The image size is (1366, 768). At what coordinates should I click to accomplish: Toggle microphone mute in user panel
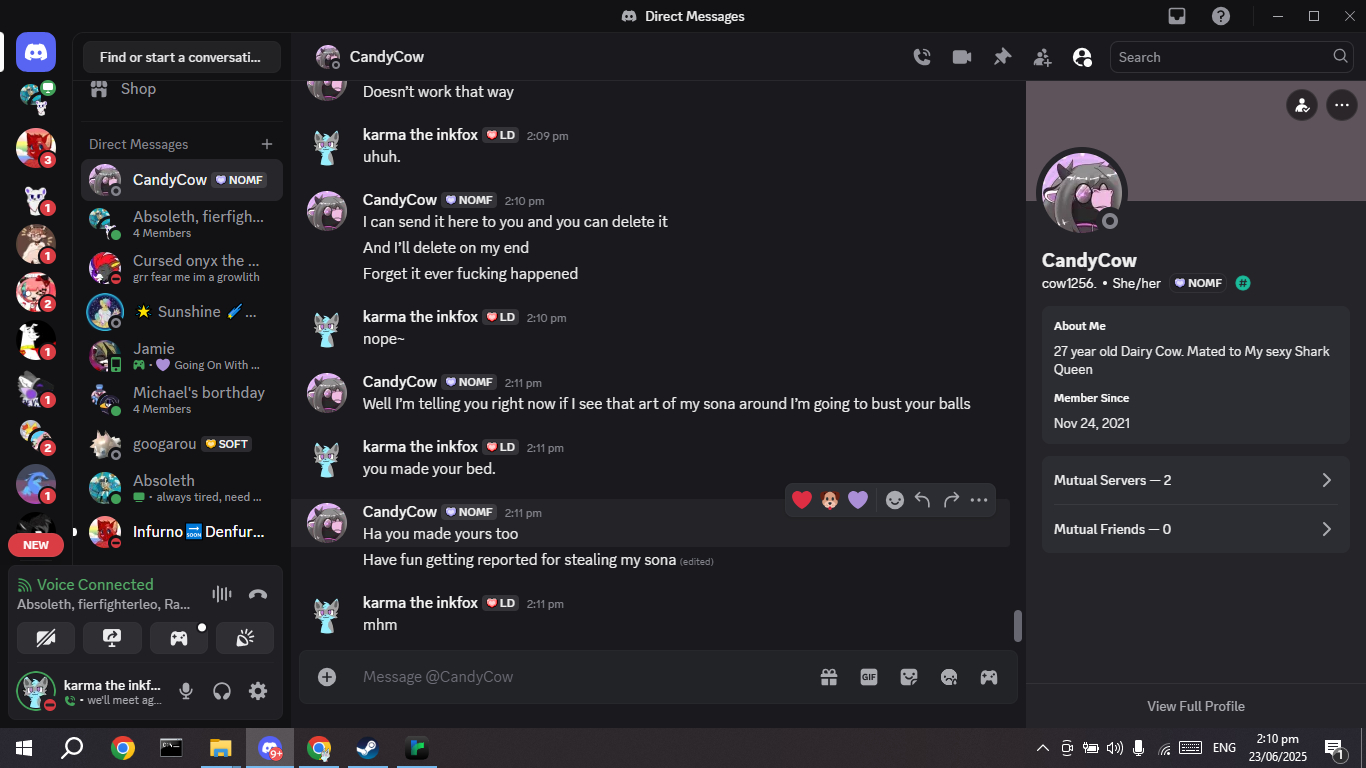(186, 691)
